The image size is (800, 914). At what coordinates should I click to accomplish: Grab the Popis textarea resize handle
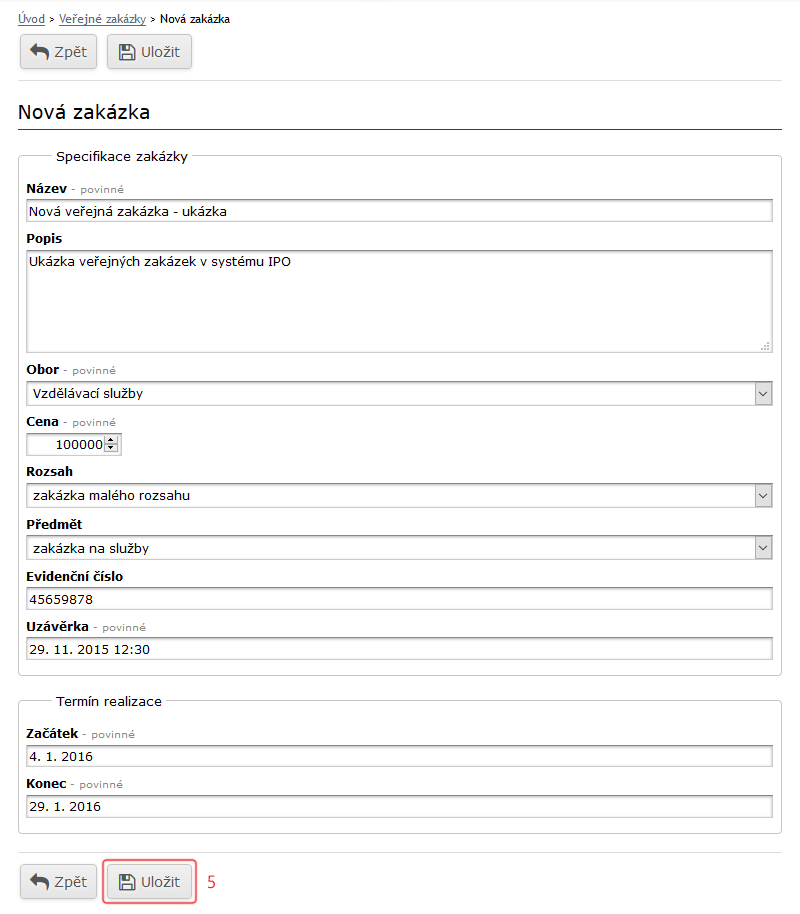pos(765,345)
